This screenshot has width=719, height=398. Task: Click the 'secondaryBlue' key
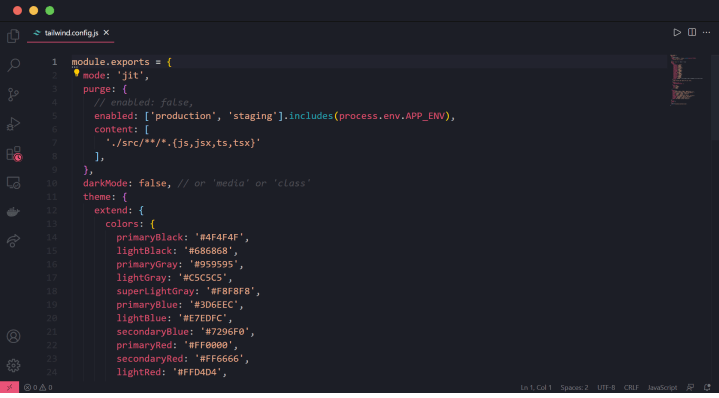pos(152,332)
